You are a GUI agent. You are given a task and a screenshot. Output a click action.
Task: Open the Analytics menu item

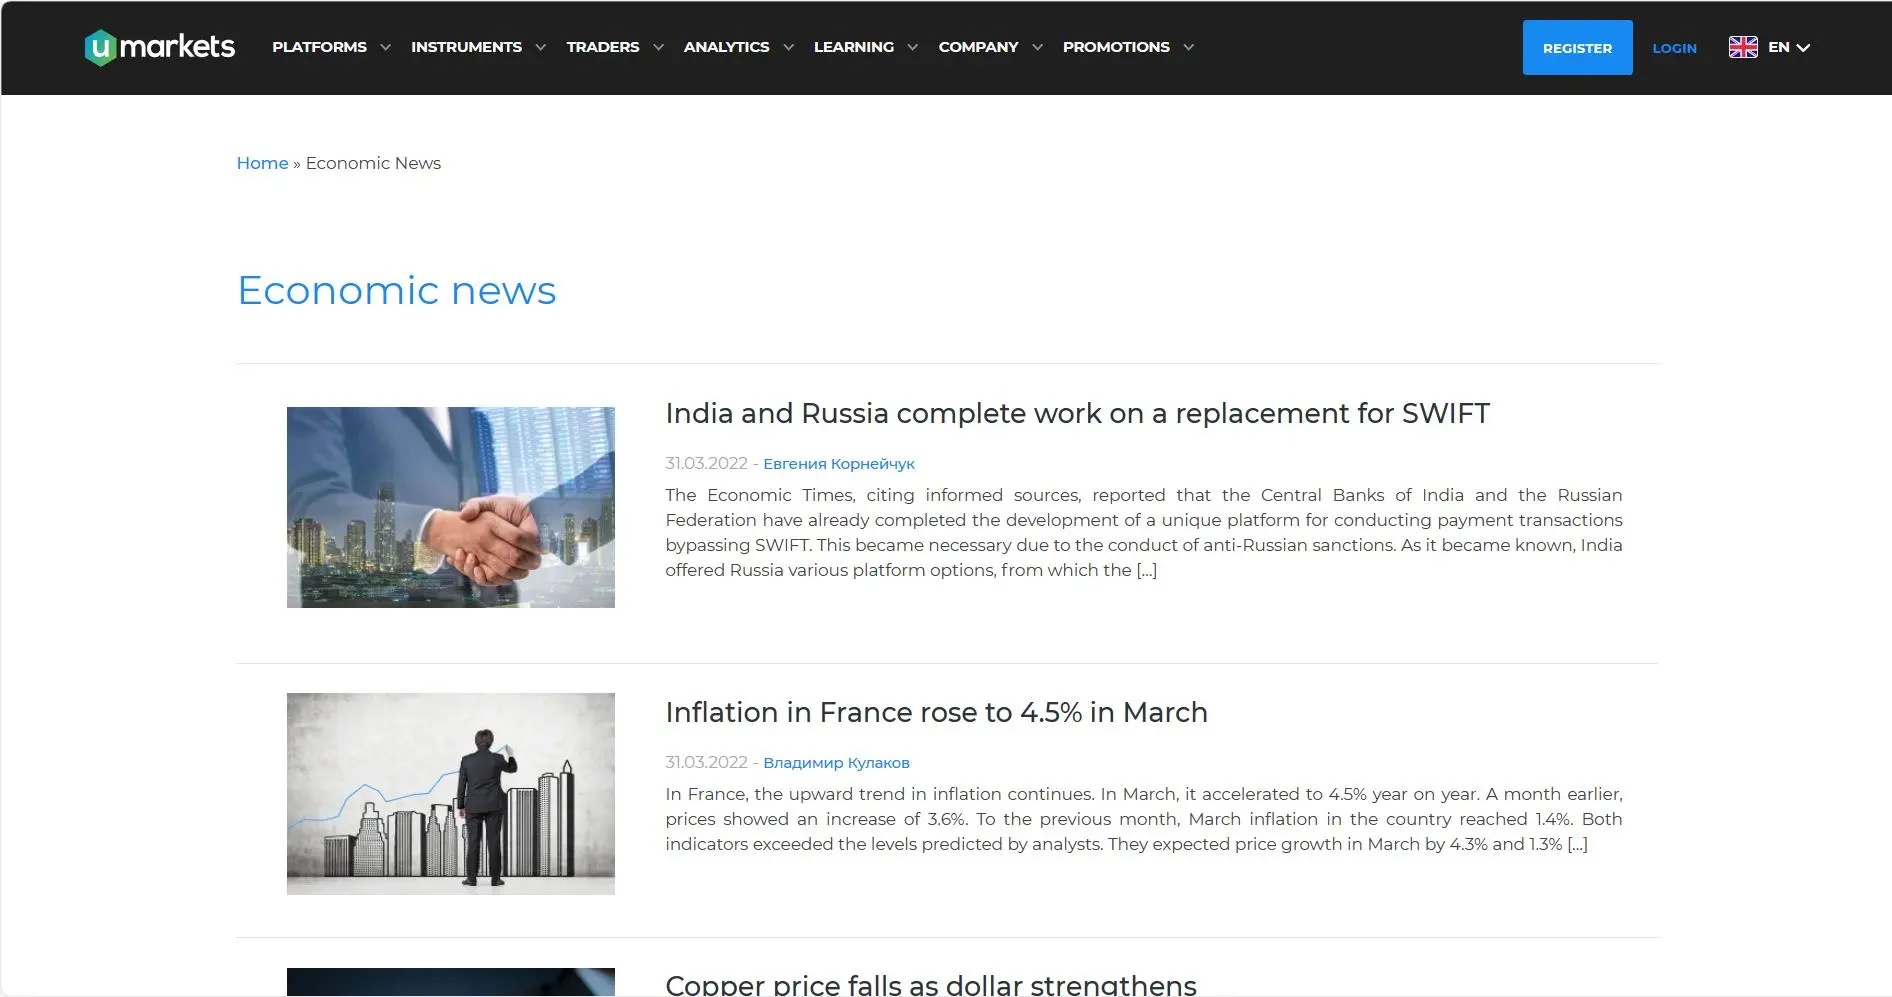[726, 47]
